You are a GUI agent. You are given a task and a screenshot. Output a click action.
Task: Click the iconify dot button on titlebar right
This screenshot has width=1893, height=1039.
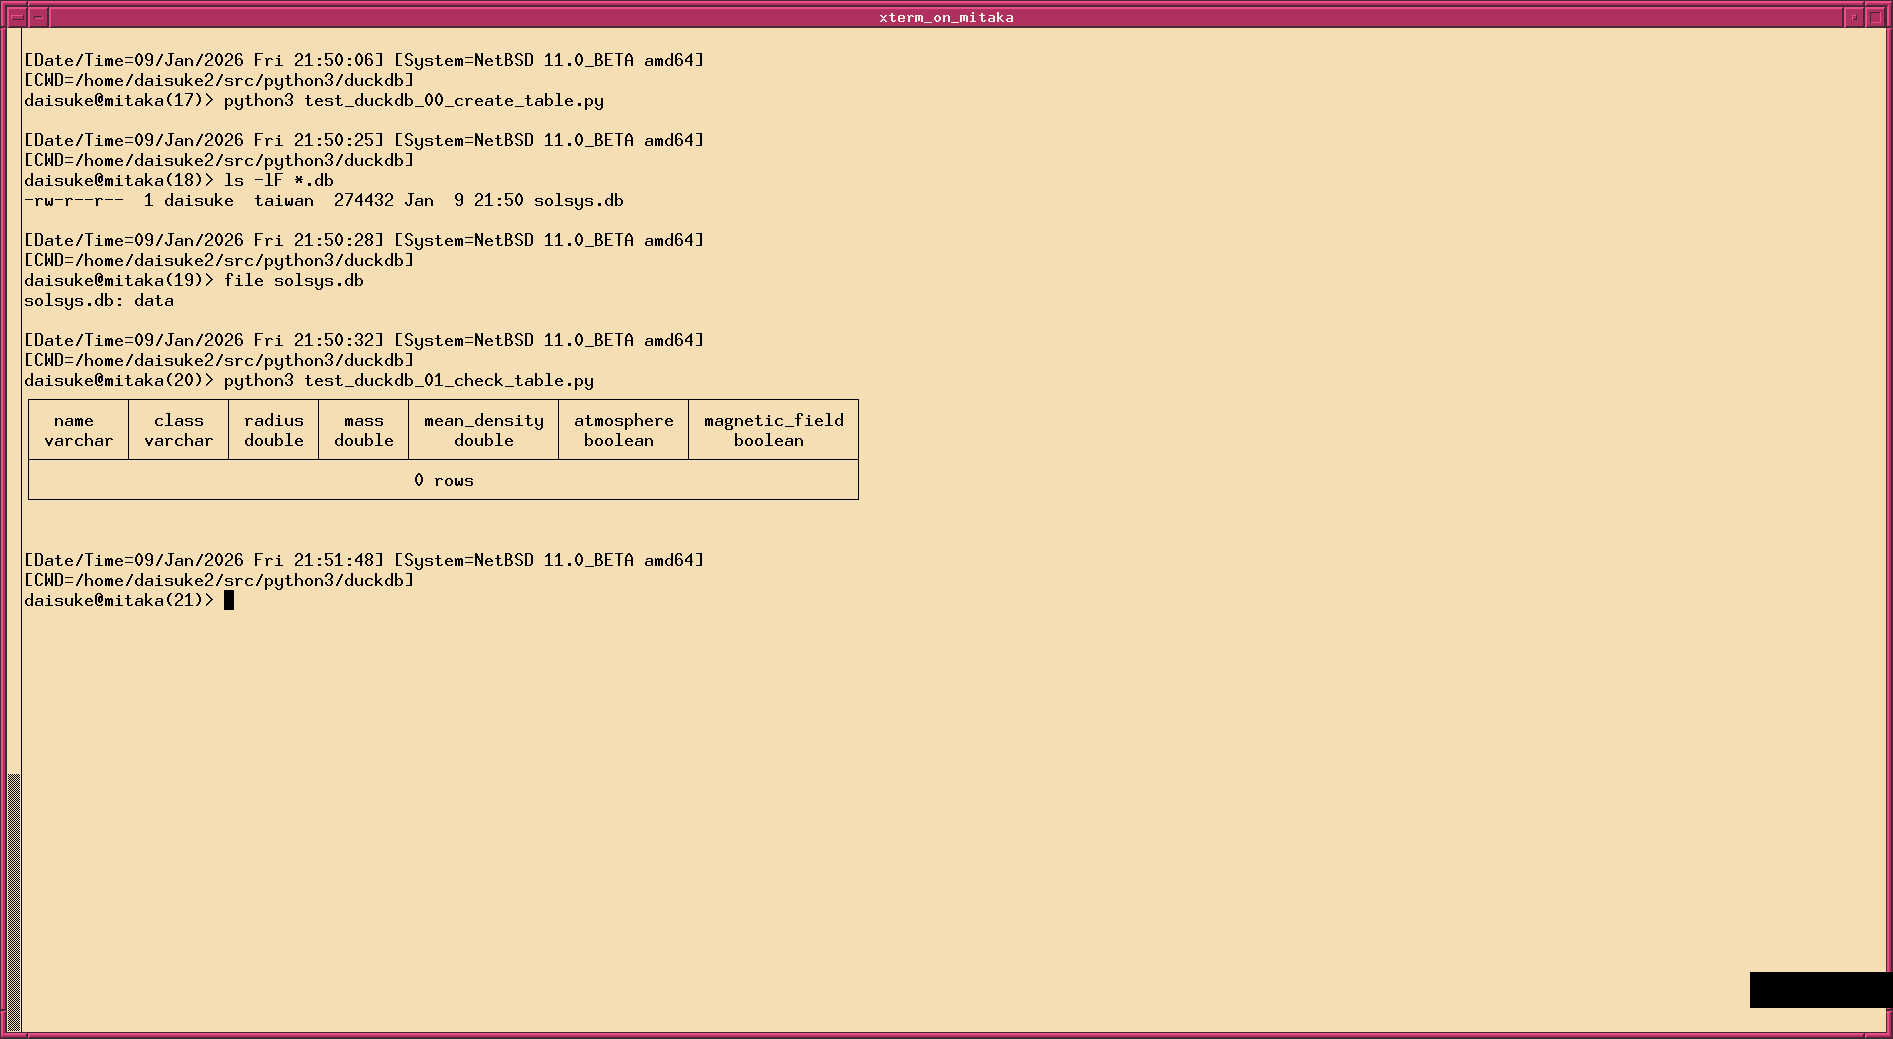tap(1852, 16)
